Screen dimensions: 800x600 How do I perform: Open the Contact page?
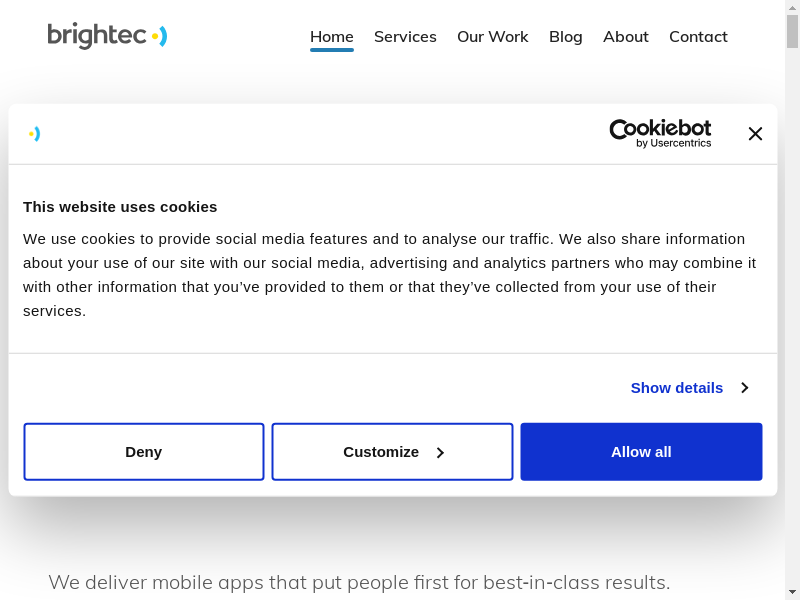click(698, 37)
